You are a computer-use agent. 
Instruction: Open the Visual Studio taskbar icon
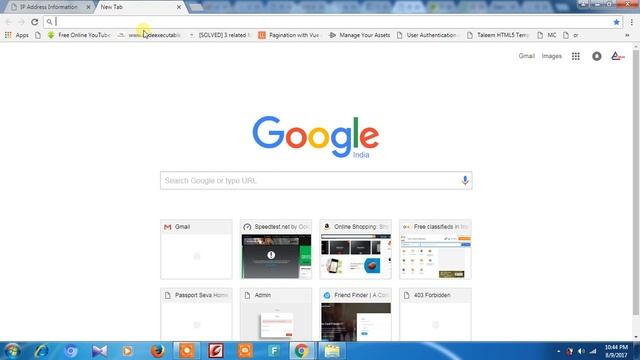99,351
